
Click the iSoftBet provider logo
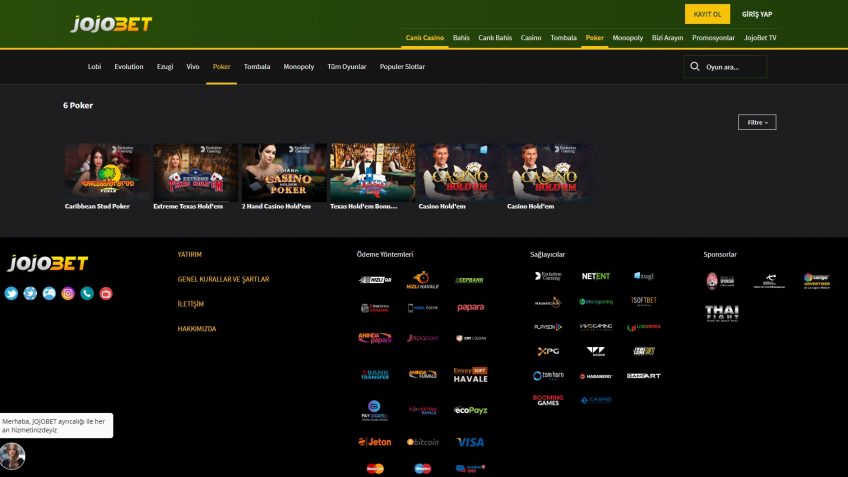point(644,301)
